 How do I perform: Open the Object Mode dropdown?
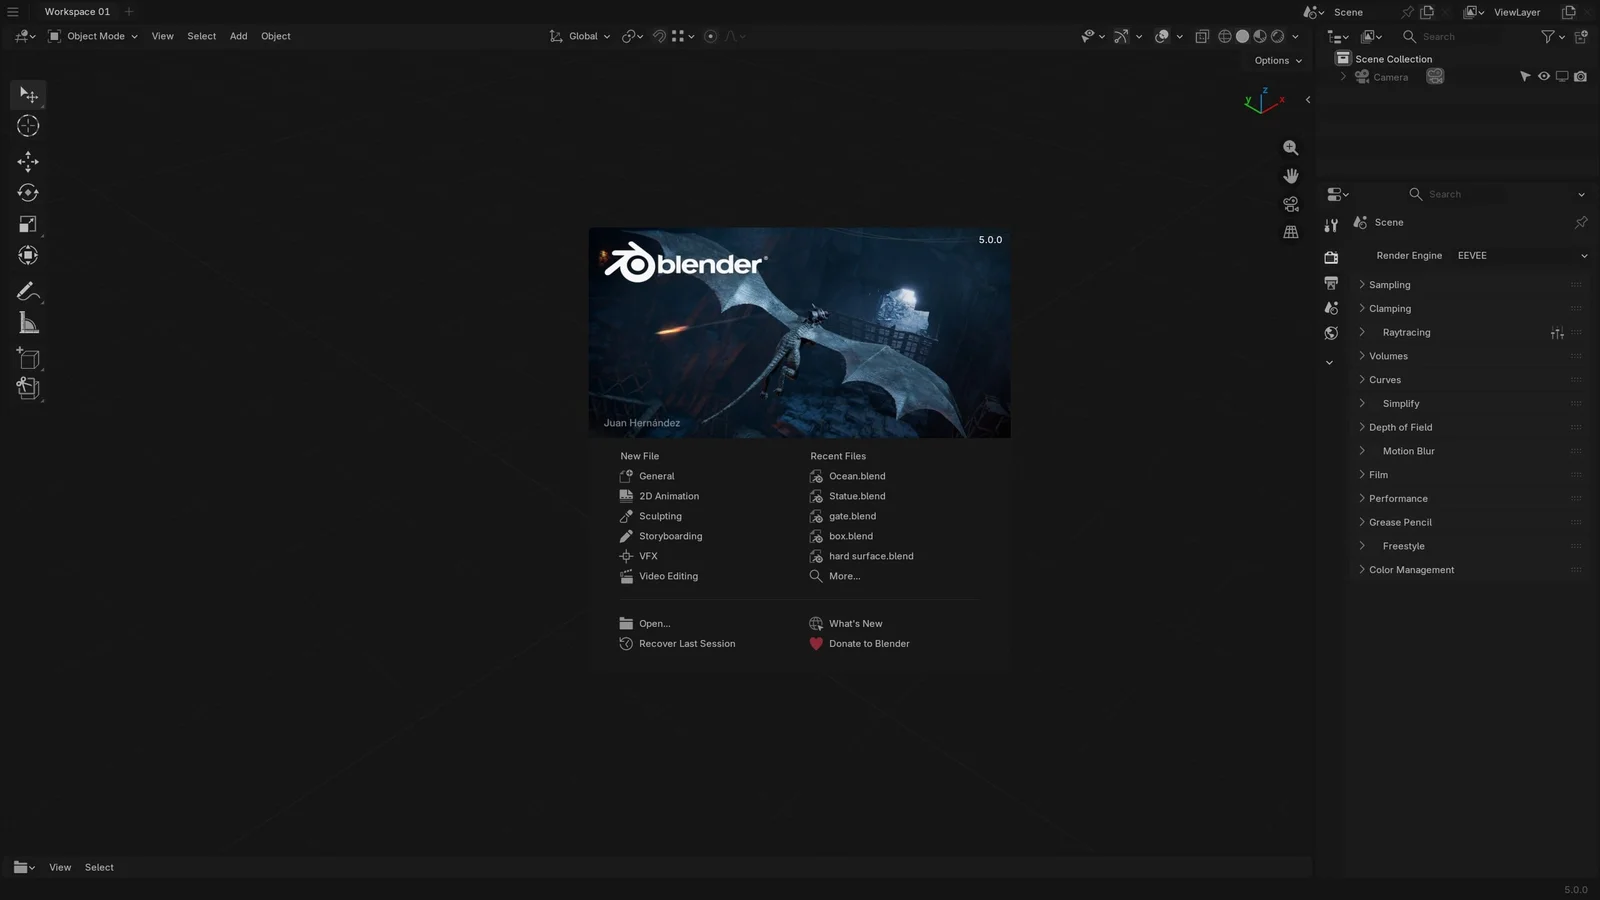94,36
